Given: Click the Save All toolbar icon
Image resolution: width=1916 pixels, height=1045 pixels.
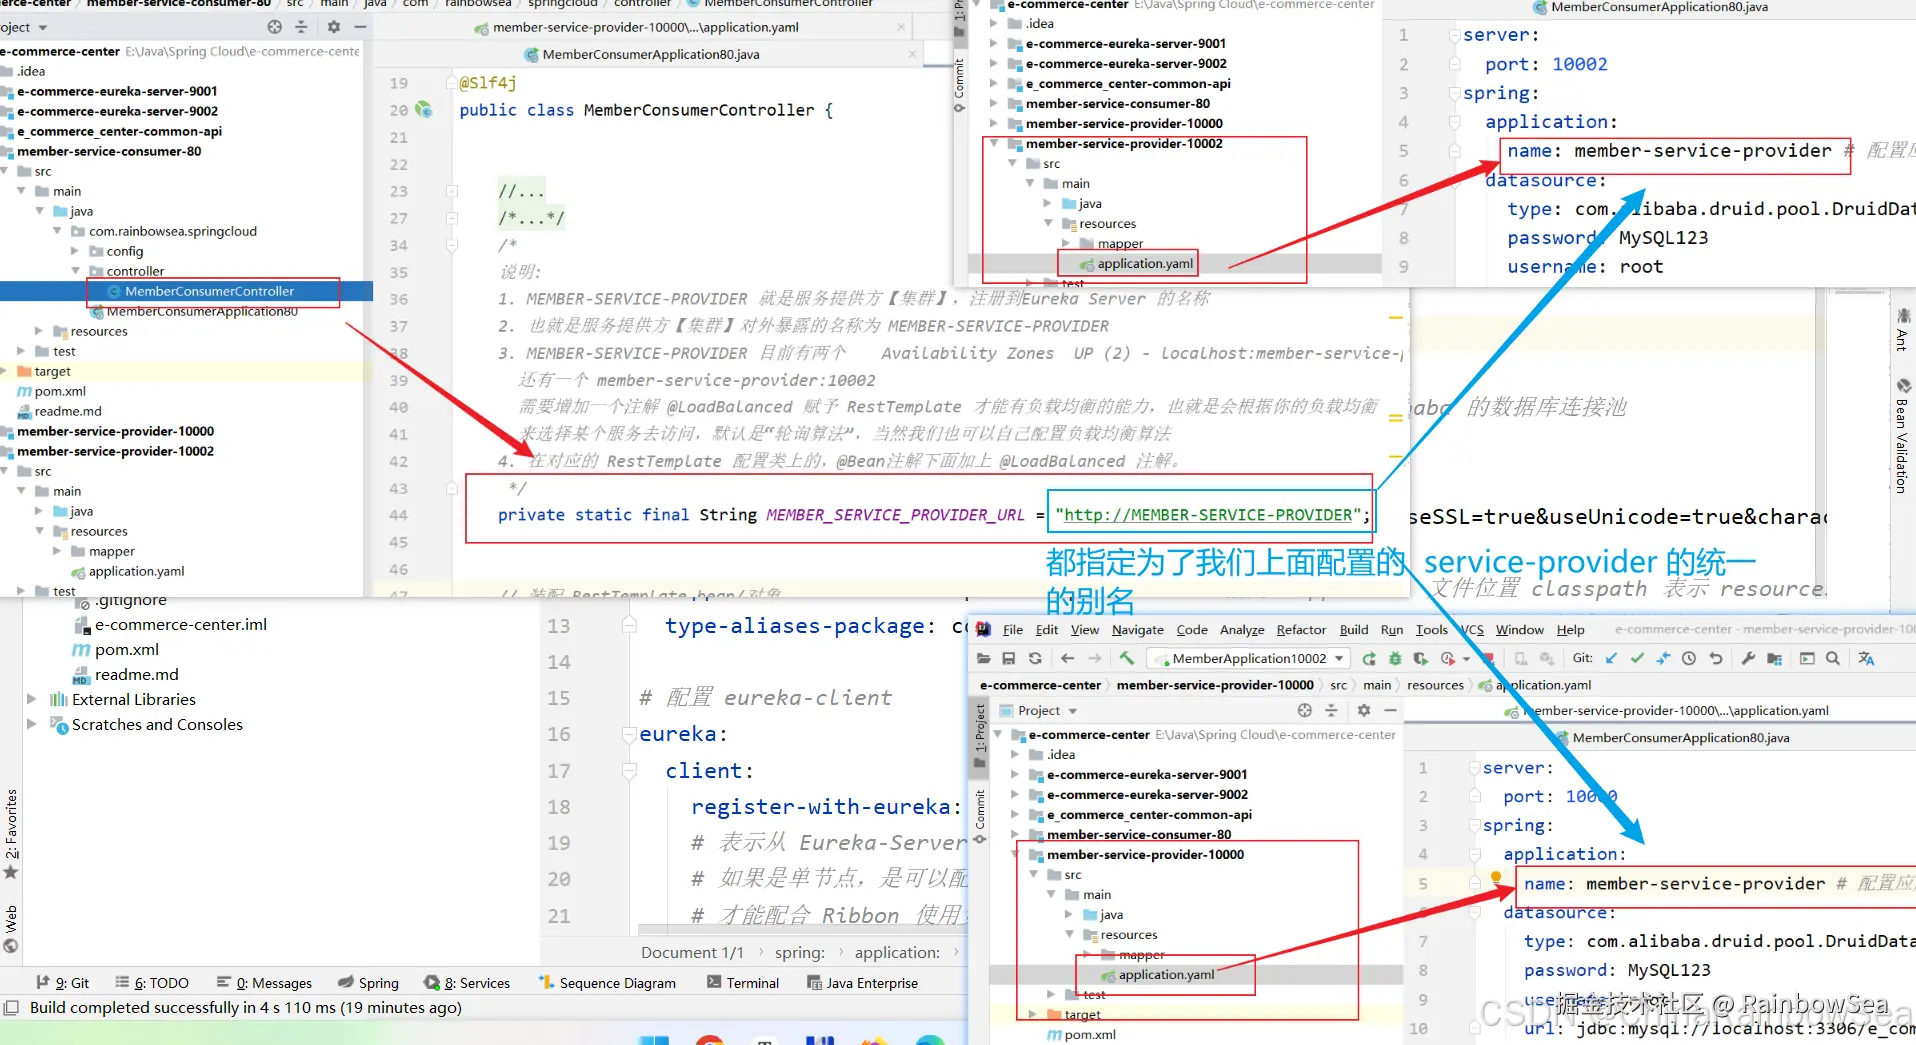Looking at the screenshot, I should click(1009, 659).
